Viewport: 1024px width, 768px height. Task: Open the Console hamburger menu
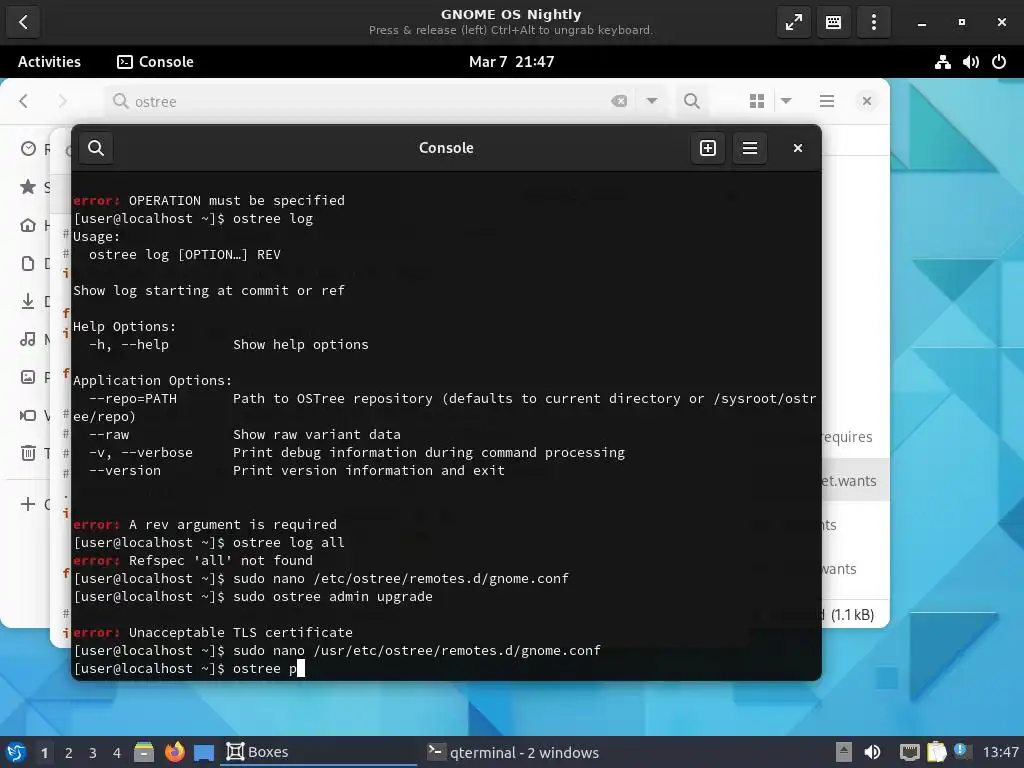pos(750,148)
